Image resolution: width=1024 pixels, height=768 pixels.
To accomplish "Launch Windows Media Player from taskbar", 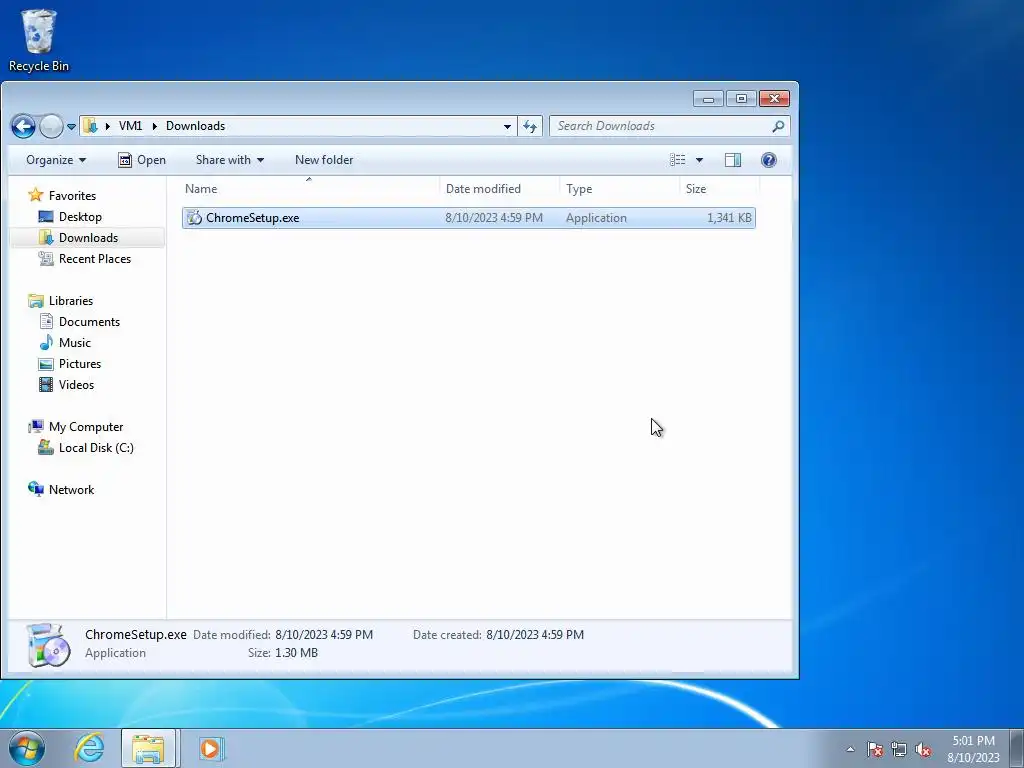I will tap(210, 748).
